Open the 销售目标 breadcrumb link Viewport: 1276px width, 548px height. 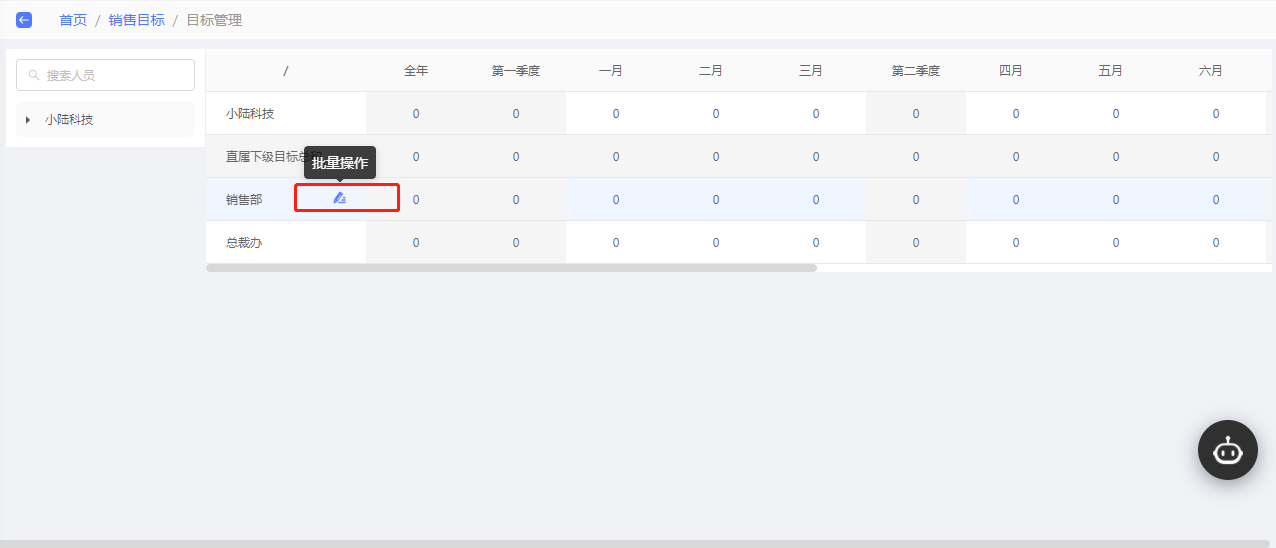(x=137, y=20)
